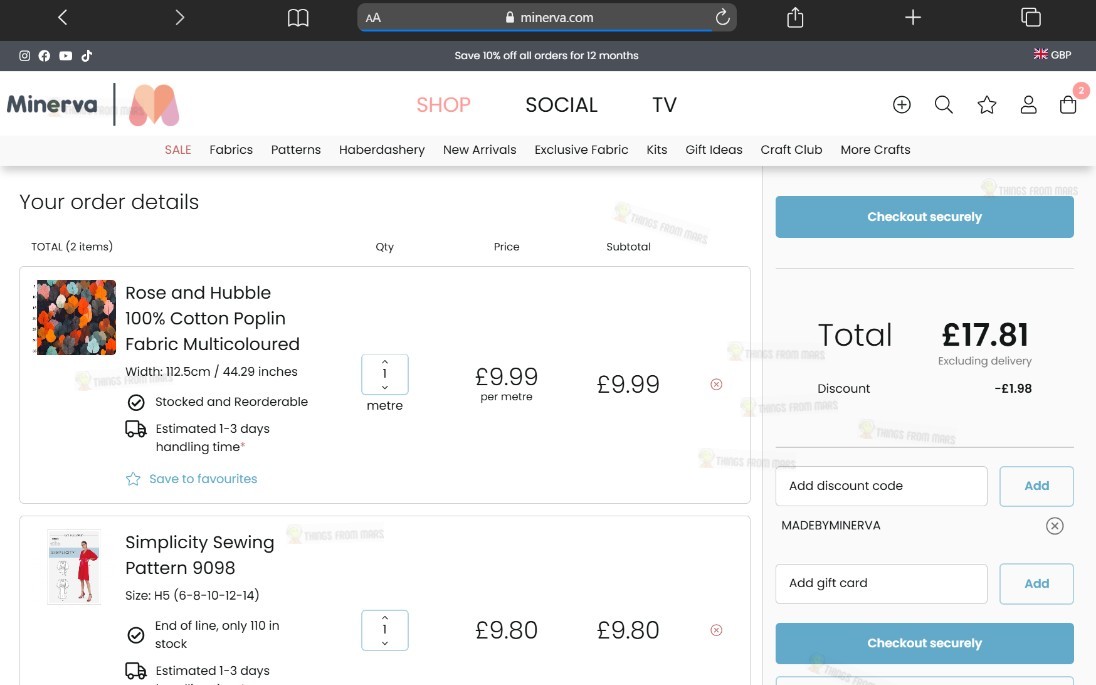Tap the browser share icon
This screenshot has height=685, width=1096.
tap(795, 17)
